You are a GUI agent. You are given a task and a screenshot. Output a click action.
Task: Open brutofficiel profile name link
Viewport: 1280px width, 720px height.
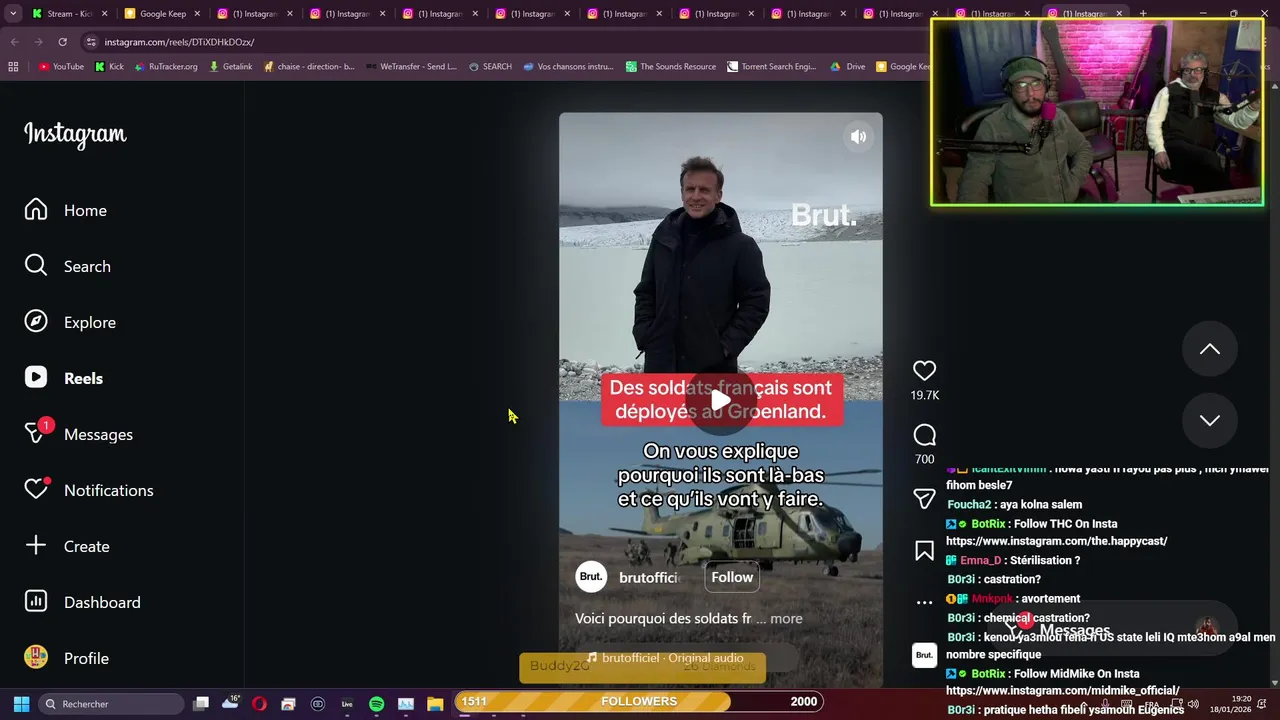[x=649, y=577]
